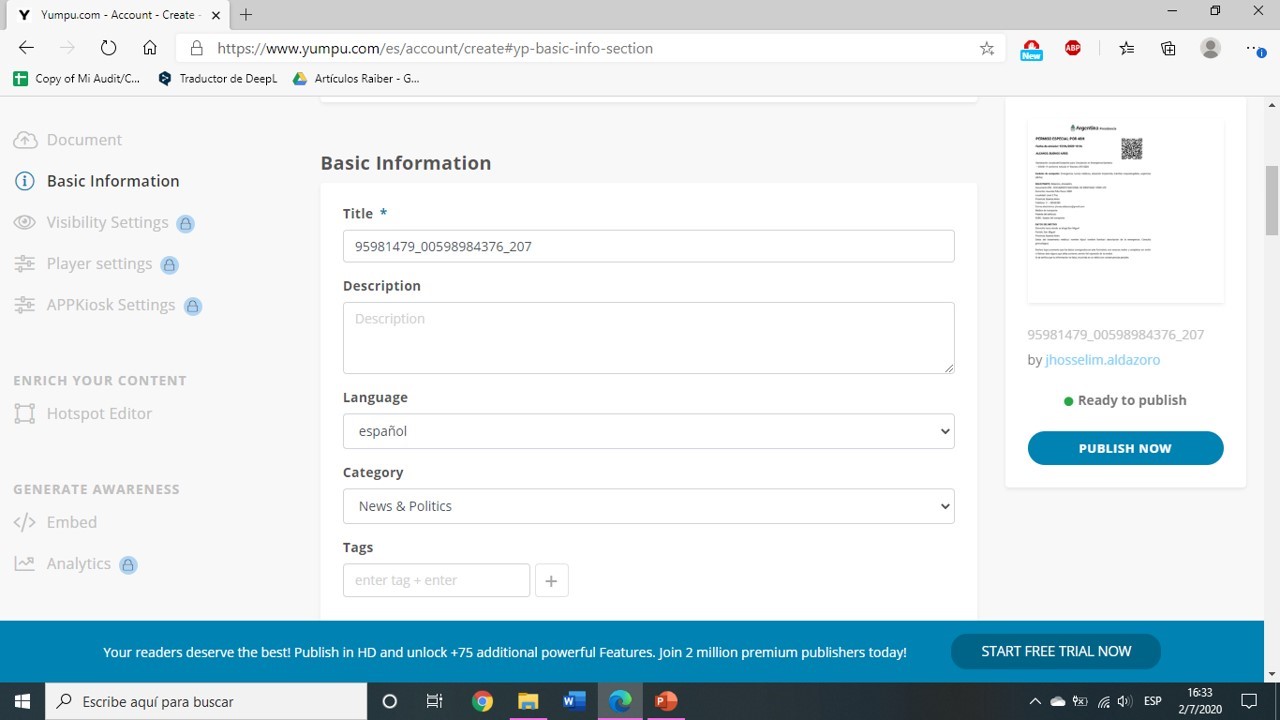Click the document preview thumbnail
Viewport: 1280px width, 720px height.
click(x=1125, y=210)
